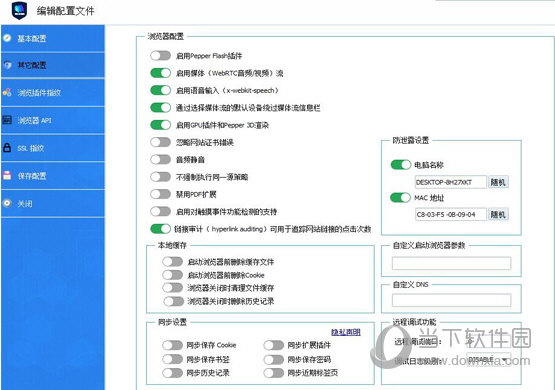This screenshot has width=555, height=390.
Task: Enable 同步保存书签 toggle
Action: [172, 359]
